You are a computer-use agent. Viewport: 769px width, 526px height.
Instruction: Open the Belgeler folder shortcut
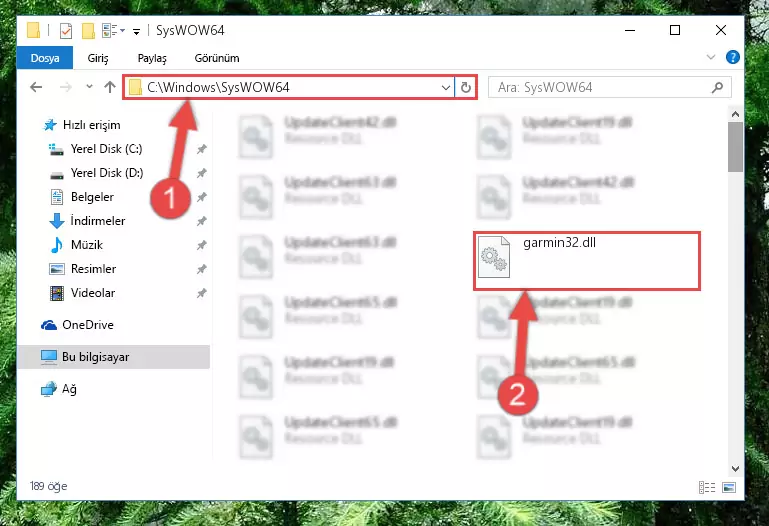coord(92,197)
